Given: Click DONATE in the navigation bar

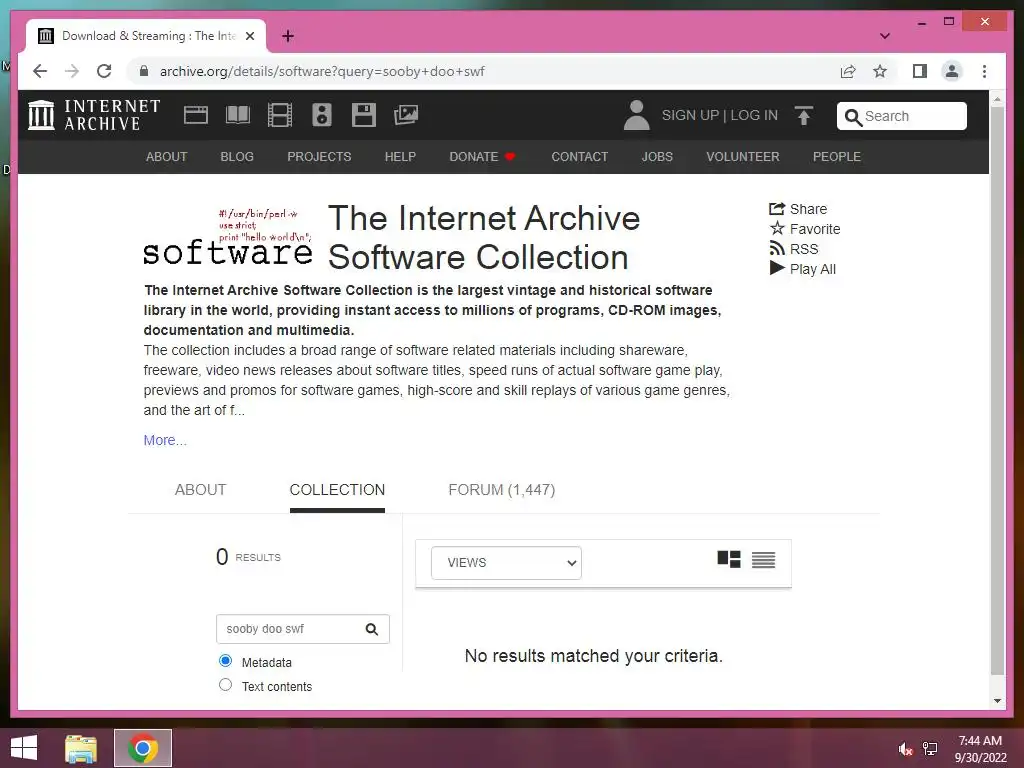Looking at the screenshot, I should coord(482,157).
